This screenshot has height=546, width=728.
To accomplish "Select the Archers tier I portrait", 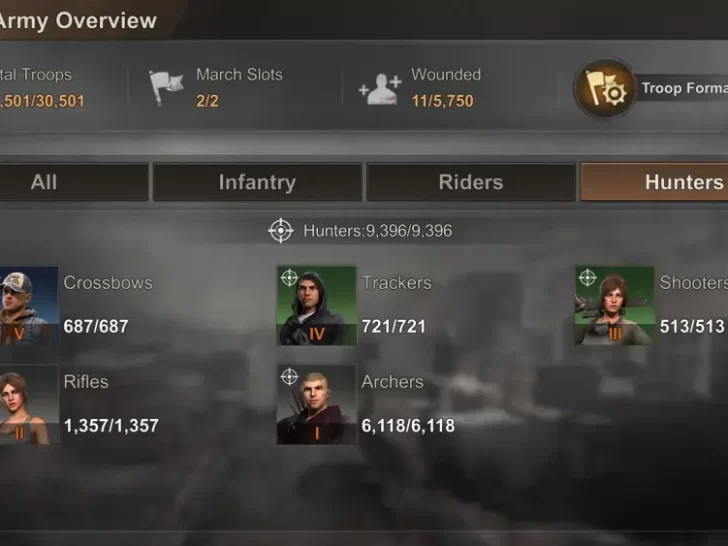I will pyautogui.click(x=317, y=405).
